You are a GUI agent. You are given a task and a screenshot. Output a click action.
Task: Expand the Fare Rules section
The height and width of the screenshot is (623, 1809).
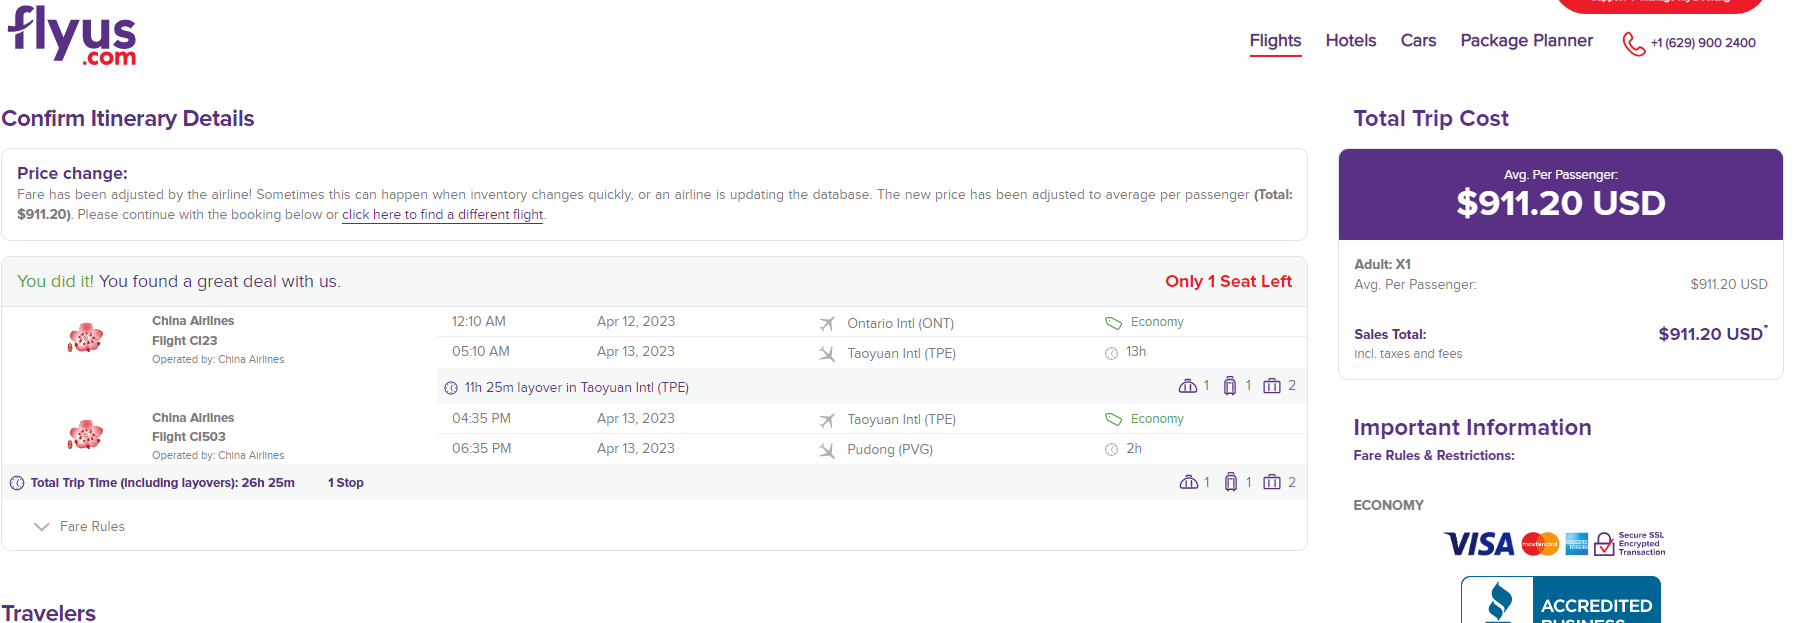(x=80, y=526)
